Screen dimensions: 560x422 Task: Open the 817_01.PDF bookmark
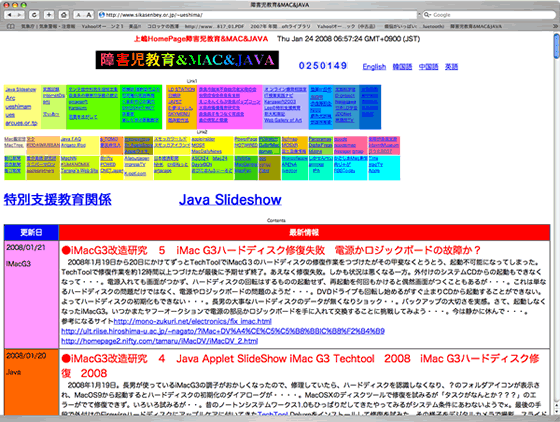click(214, 26)
